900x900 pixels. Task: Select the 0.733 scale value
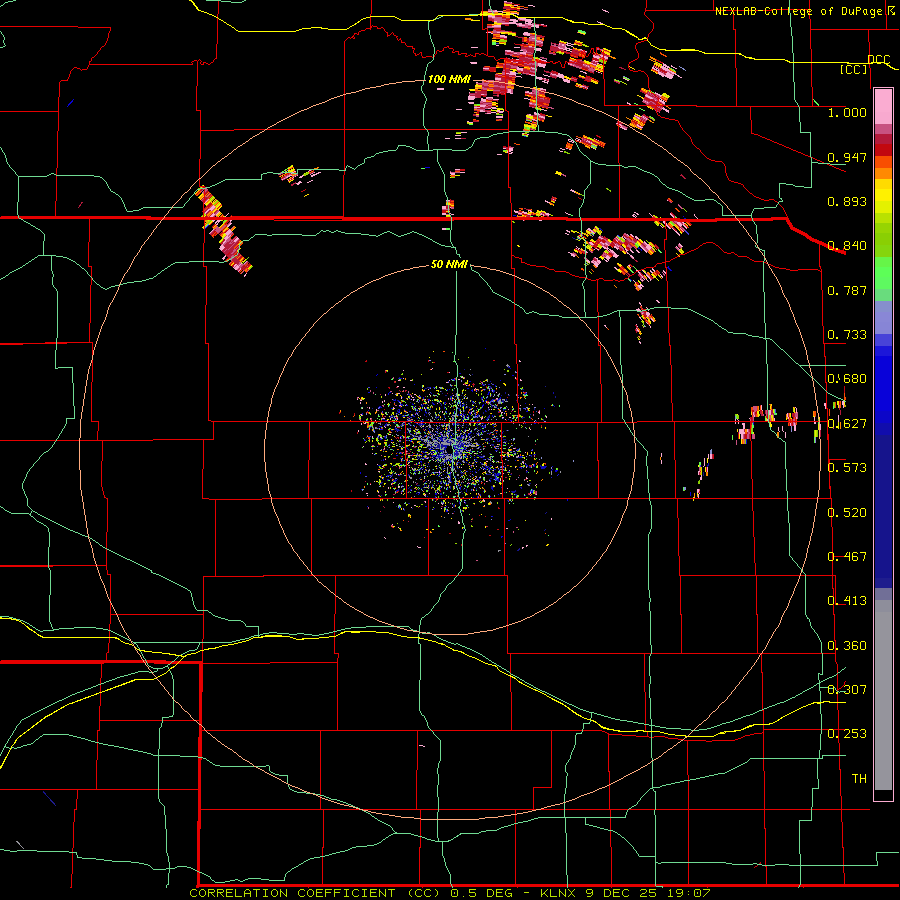[847, 334]
